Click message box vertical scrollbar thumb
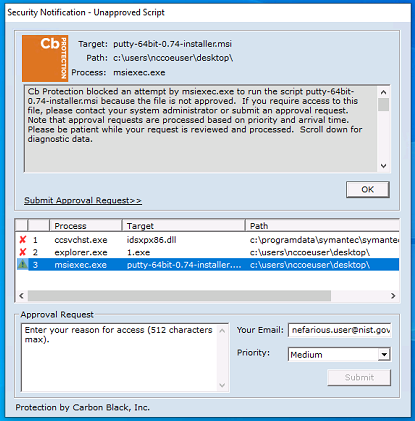The height and width of the screenshot is (421, 415). pyautogui.click(x=384, y=105)
